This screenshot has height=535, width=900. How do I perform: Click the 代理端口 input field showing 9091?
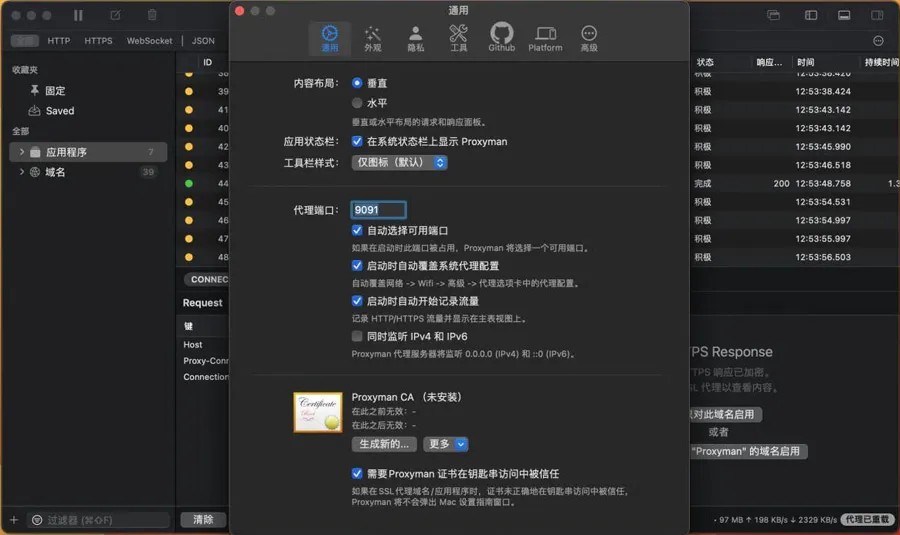[x=378, y=210]
